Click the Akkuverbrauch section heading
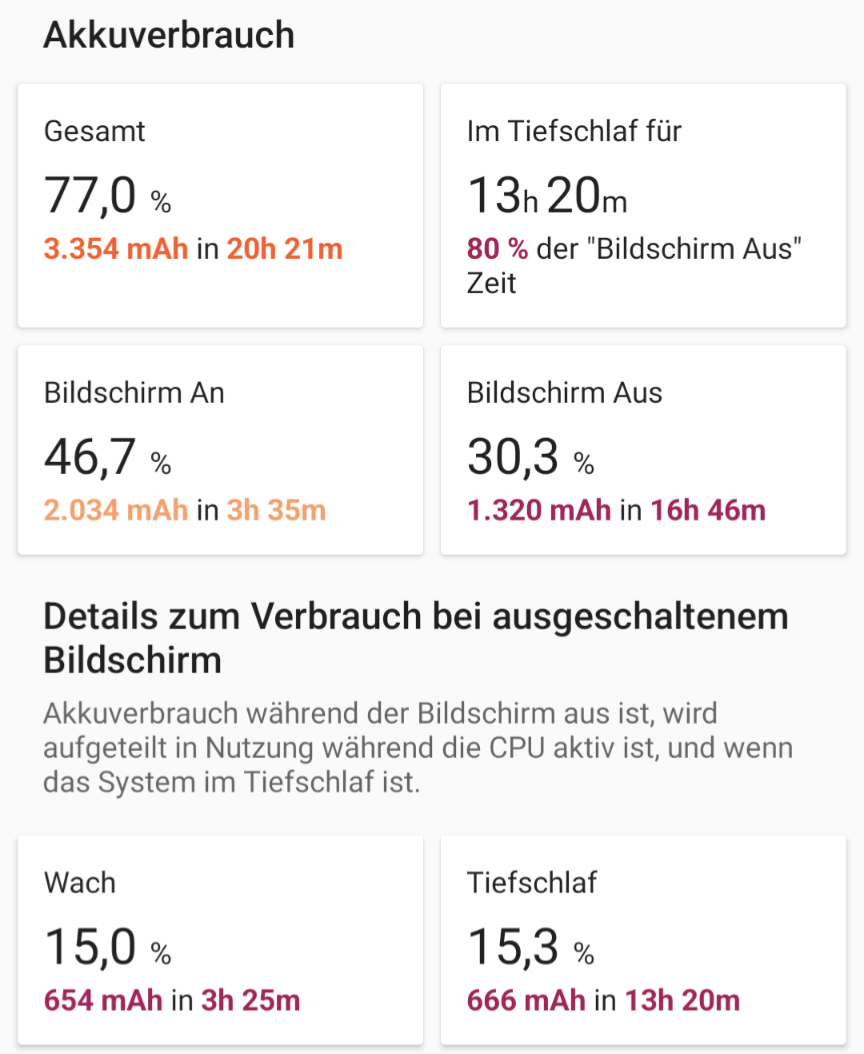Screen dimensions: 864x1054 [x=169, y=35]
